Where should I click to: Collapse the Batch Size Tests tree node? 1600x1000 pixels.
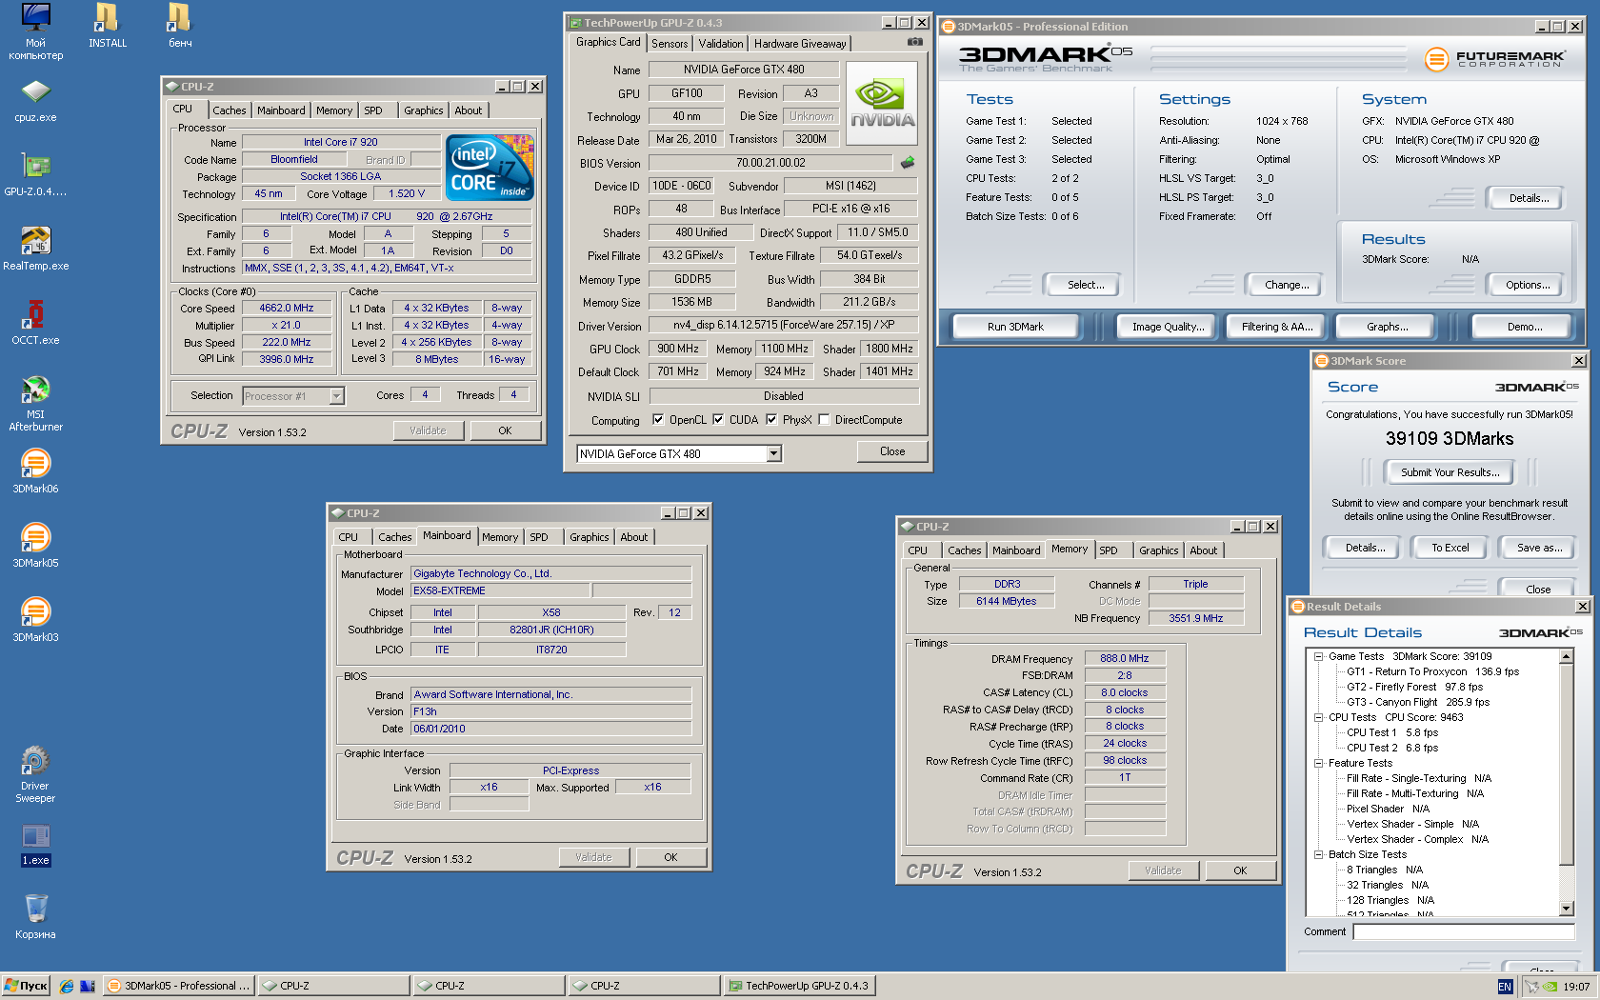(1318, 855)
